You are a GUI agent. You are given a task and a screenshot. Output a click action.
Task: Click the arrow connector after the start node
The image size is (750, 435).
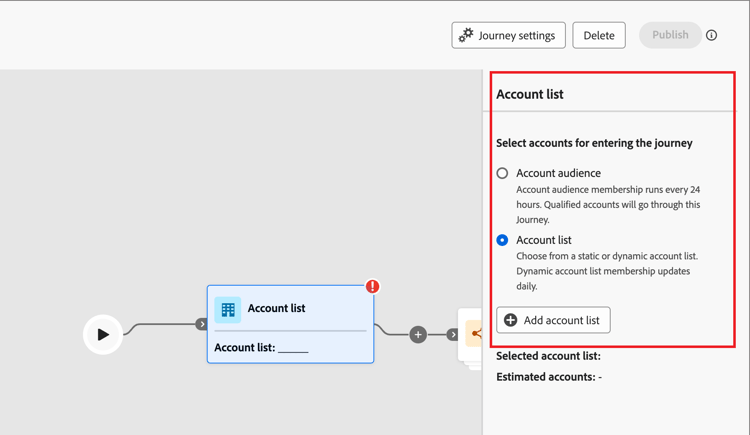tap(202, 324)
